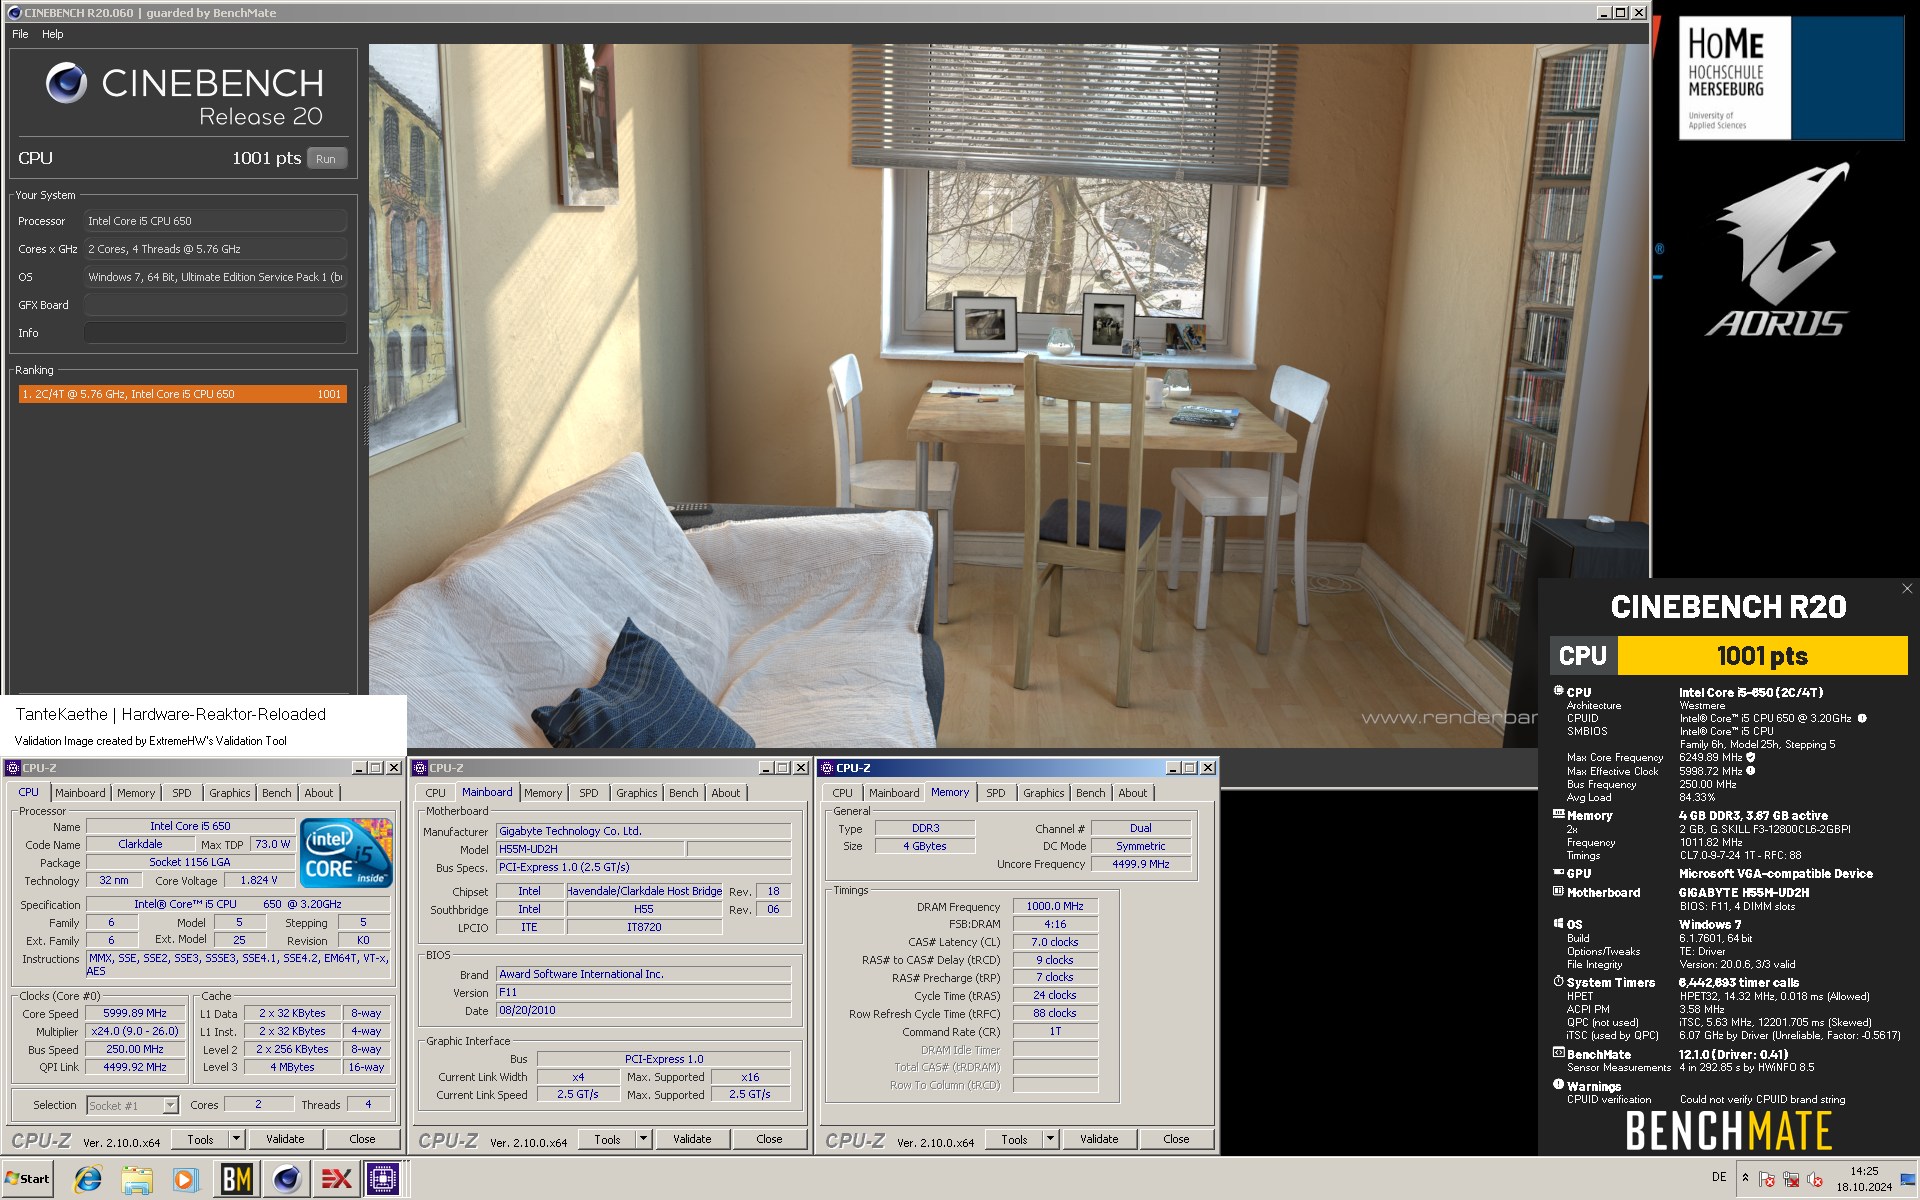Click the Motherboard section icon in BenchMate panel

pyautogui.click(x=1558, y=892)
